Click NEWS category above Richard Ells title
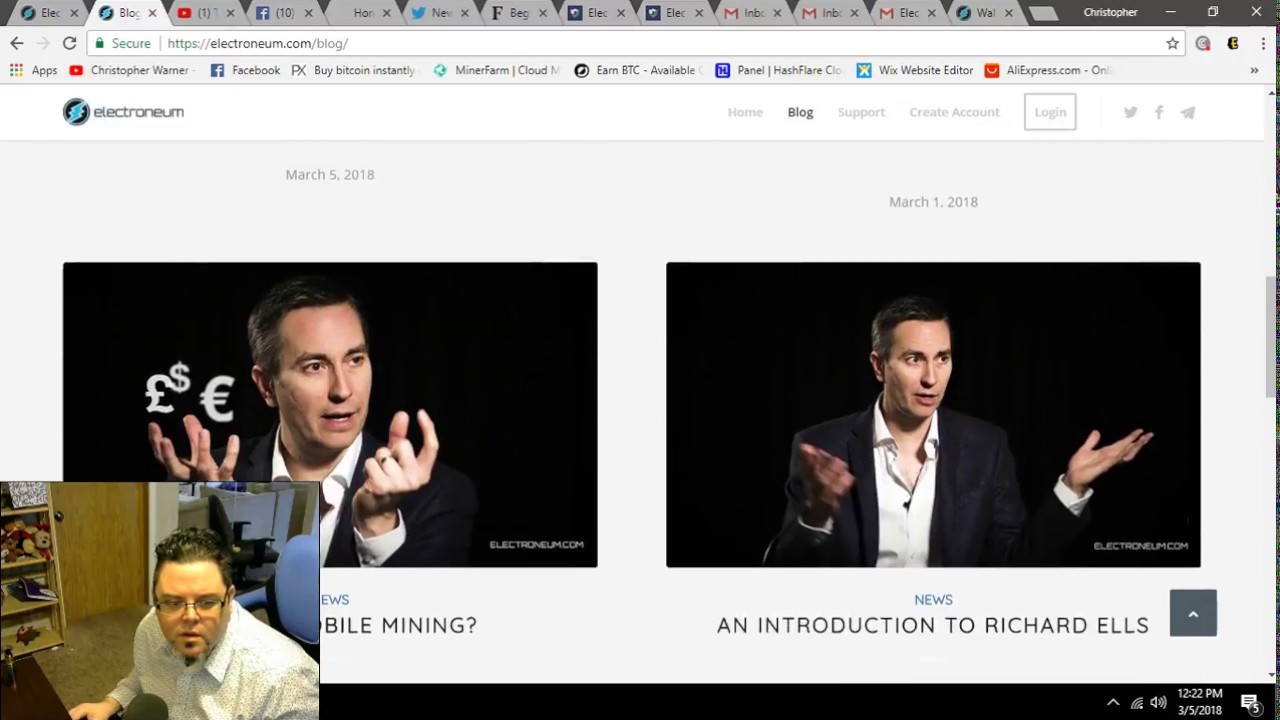The image size is (1280, 720). tap(933, 600)
